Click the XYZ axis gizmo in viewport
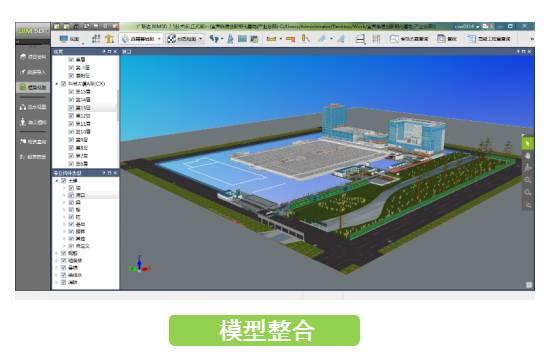 [140, 264]
